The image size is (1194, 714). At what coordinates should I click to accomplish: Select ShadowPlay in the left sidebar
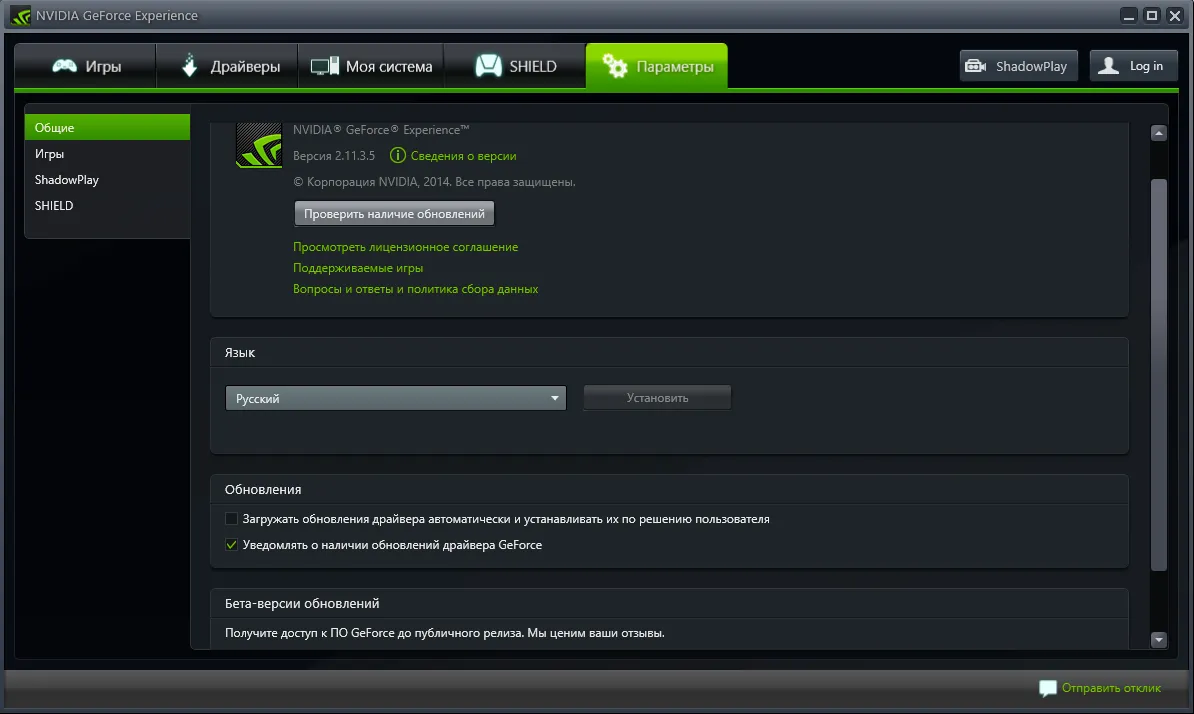click(x=67, y=180)
